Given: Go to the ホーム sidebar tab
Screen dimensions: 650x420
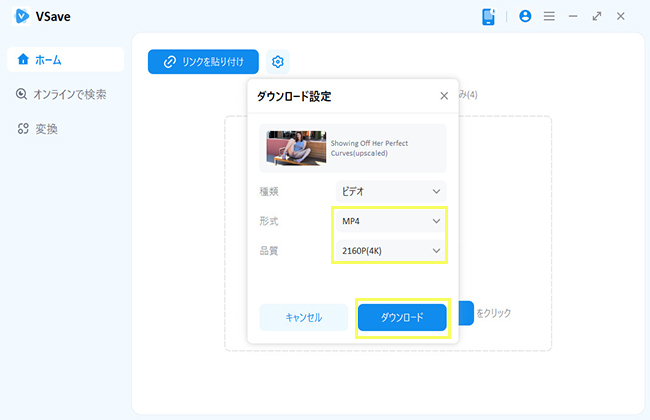Looking at the screenshot, I should pyautogui.click(x=65, y=60).
